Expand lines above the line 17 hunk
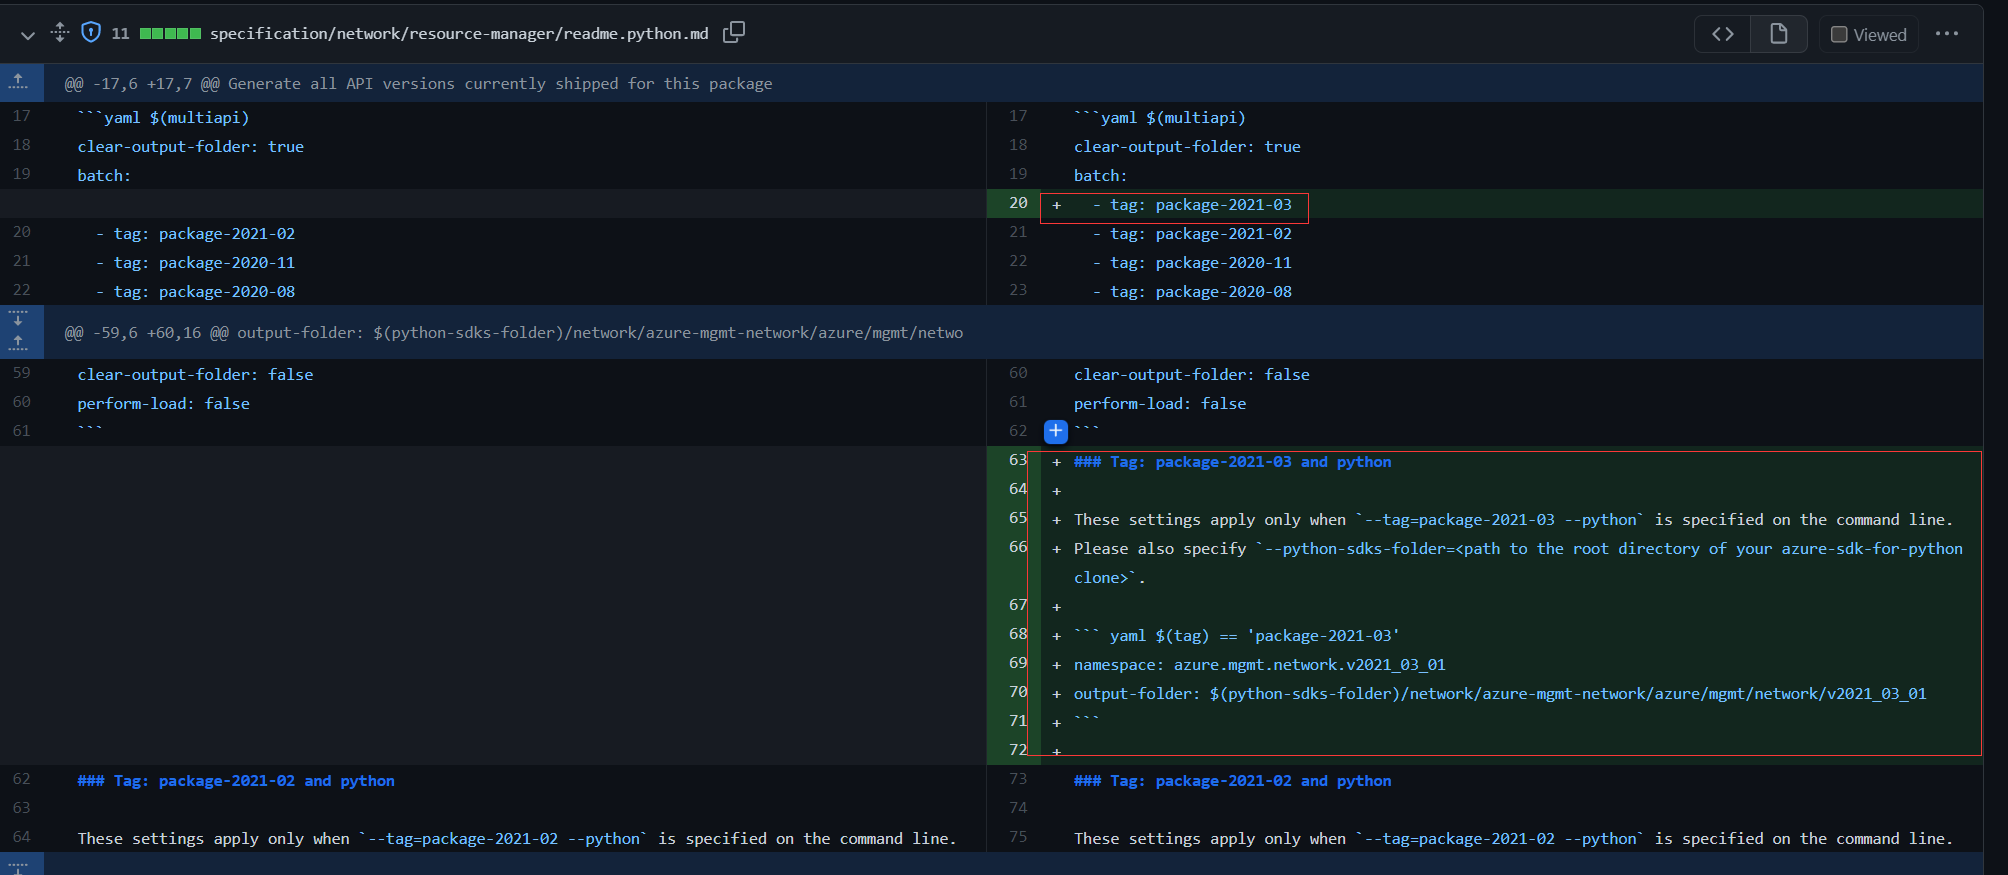 point(20,83)
